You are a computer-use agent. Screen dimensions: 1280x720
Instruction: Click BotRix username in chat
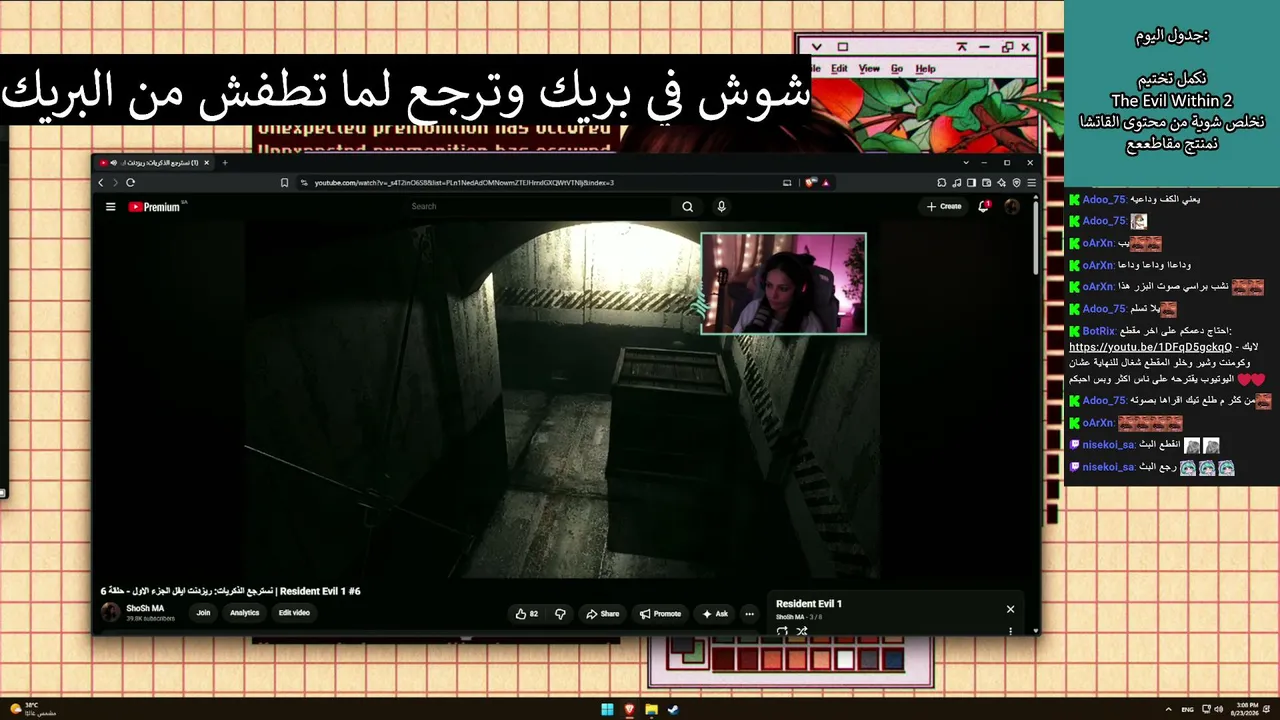1100,331
